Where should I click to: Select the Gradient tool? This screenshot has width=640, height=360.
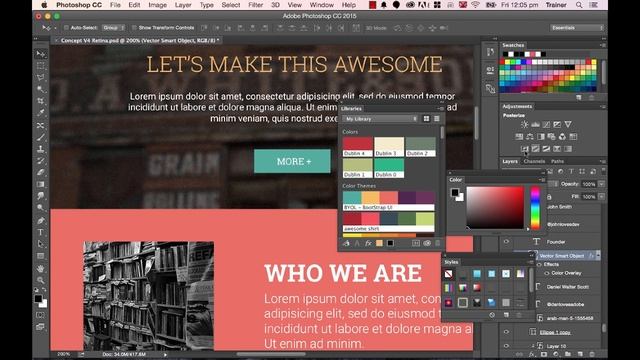pyautogui.click(x=40, y=184)
